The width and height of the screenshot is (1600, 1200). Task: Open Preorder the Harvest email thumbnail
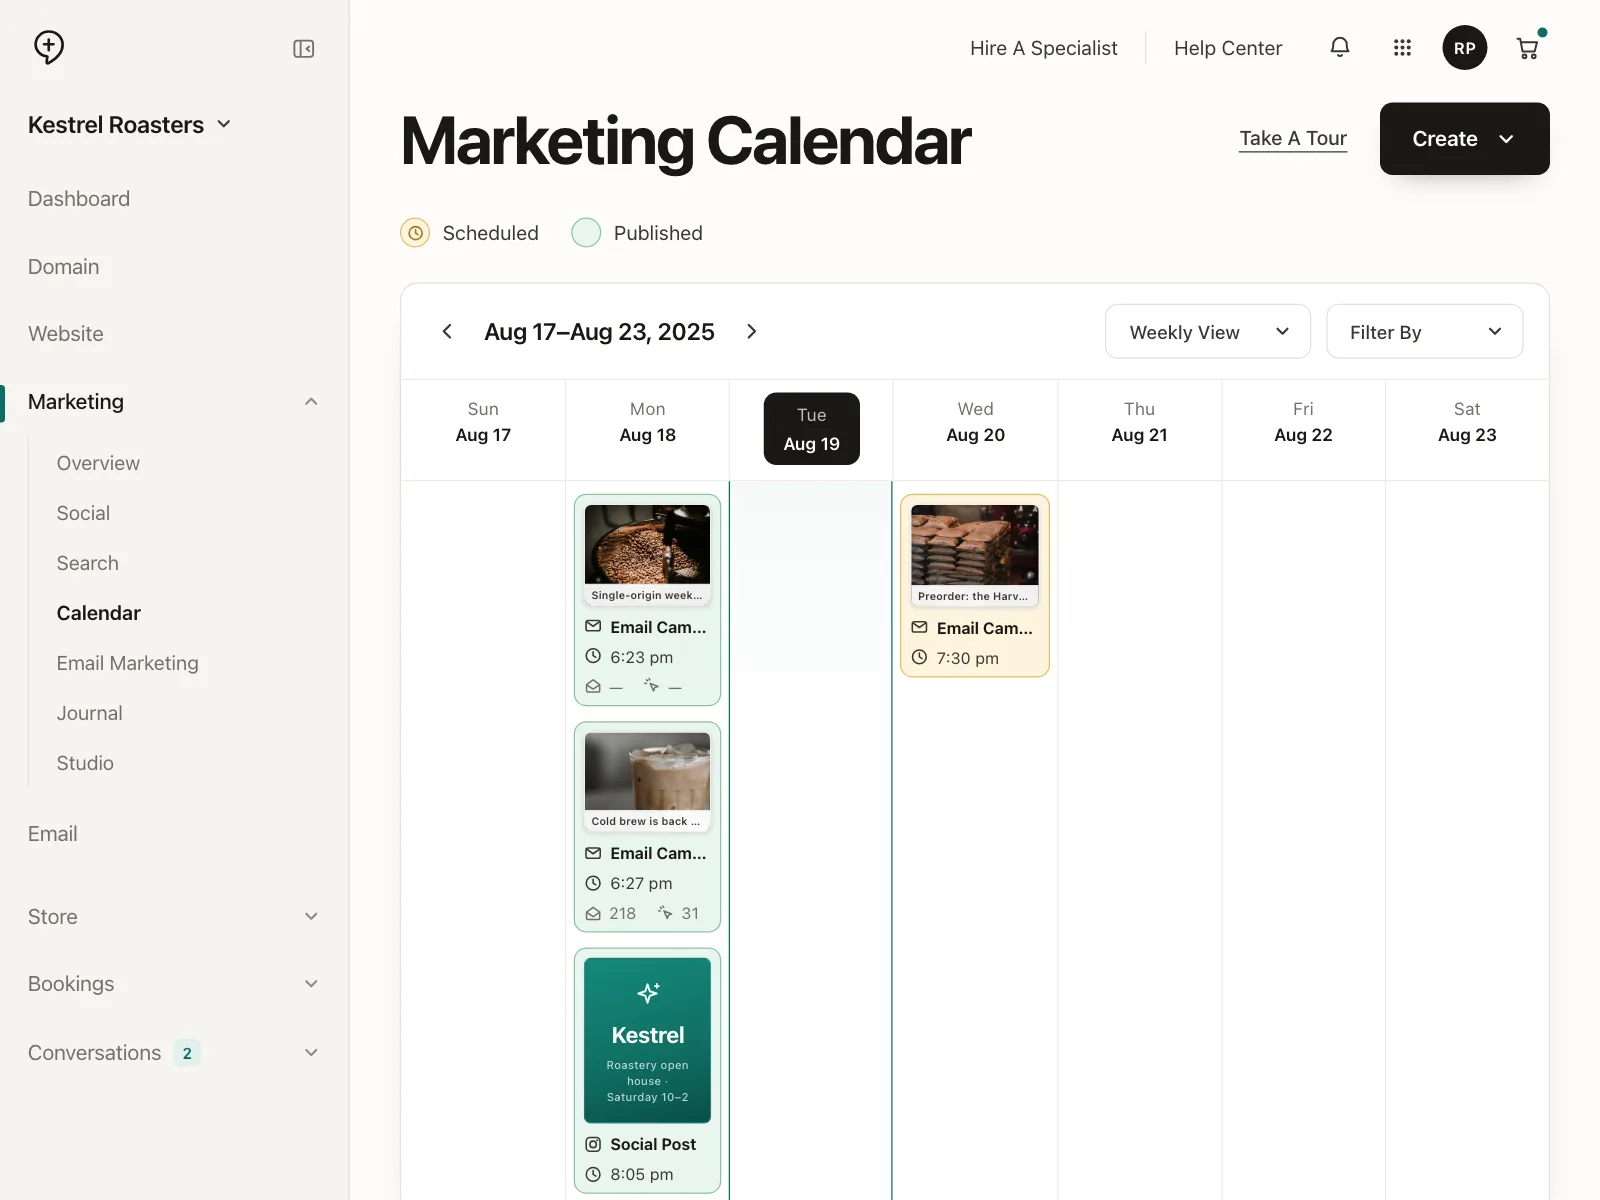pyautogui.click(x=975, y=556)
